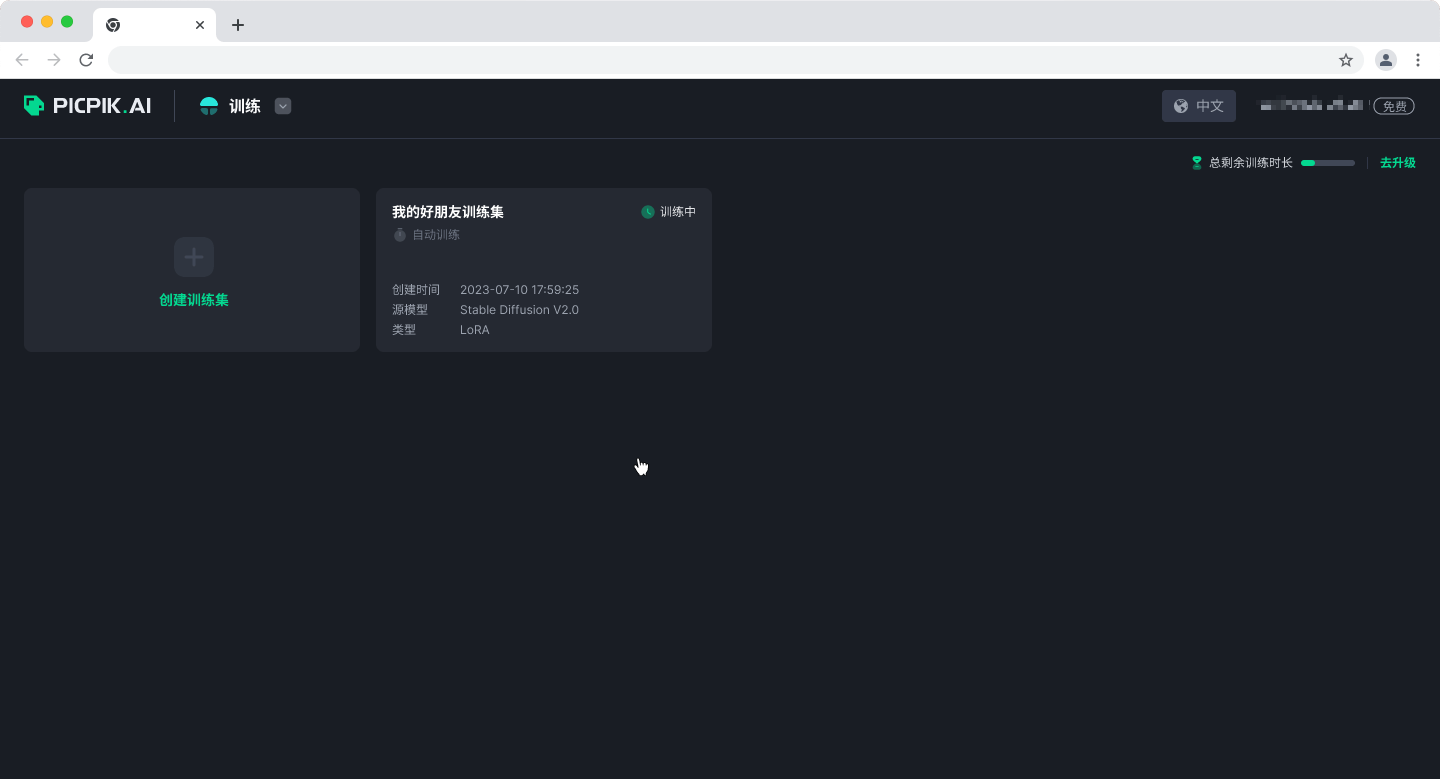Open a new browser tab

point(237,25)
